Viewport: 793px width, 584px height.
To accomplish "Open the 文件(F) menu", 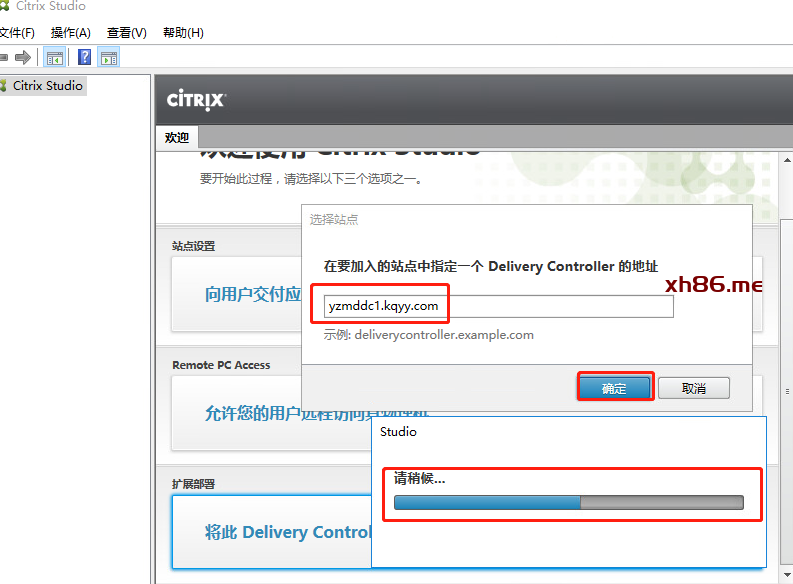I will coord(16,33).
